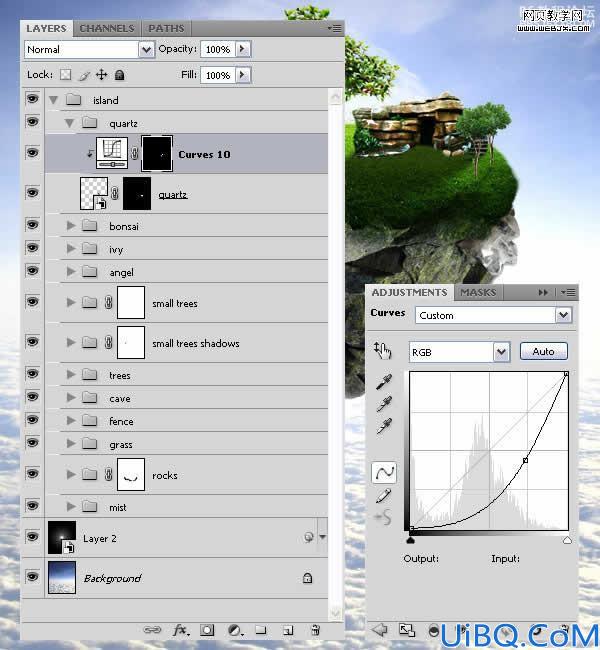Pick the black point eyedropper
The height and width of the screenshot is (650, 600).
[x=384, y=382]
